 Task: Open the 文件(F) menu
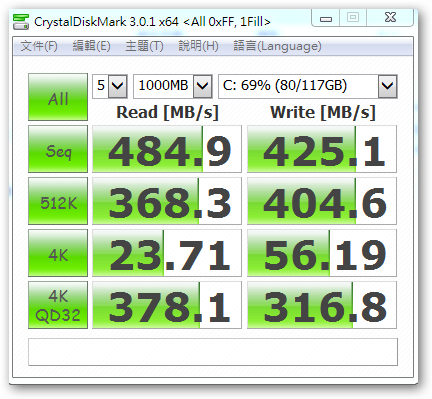(x=39, y=46)
